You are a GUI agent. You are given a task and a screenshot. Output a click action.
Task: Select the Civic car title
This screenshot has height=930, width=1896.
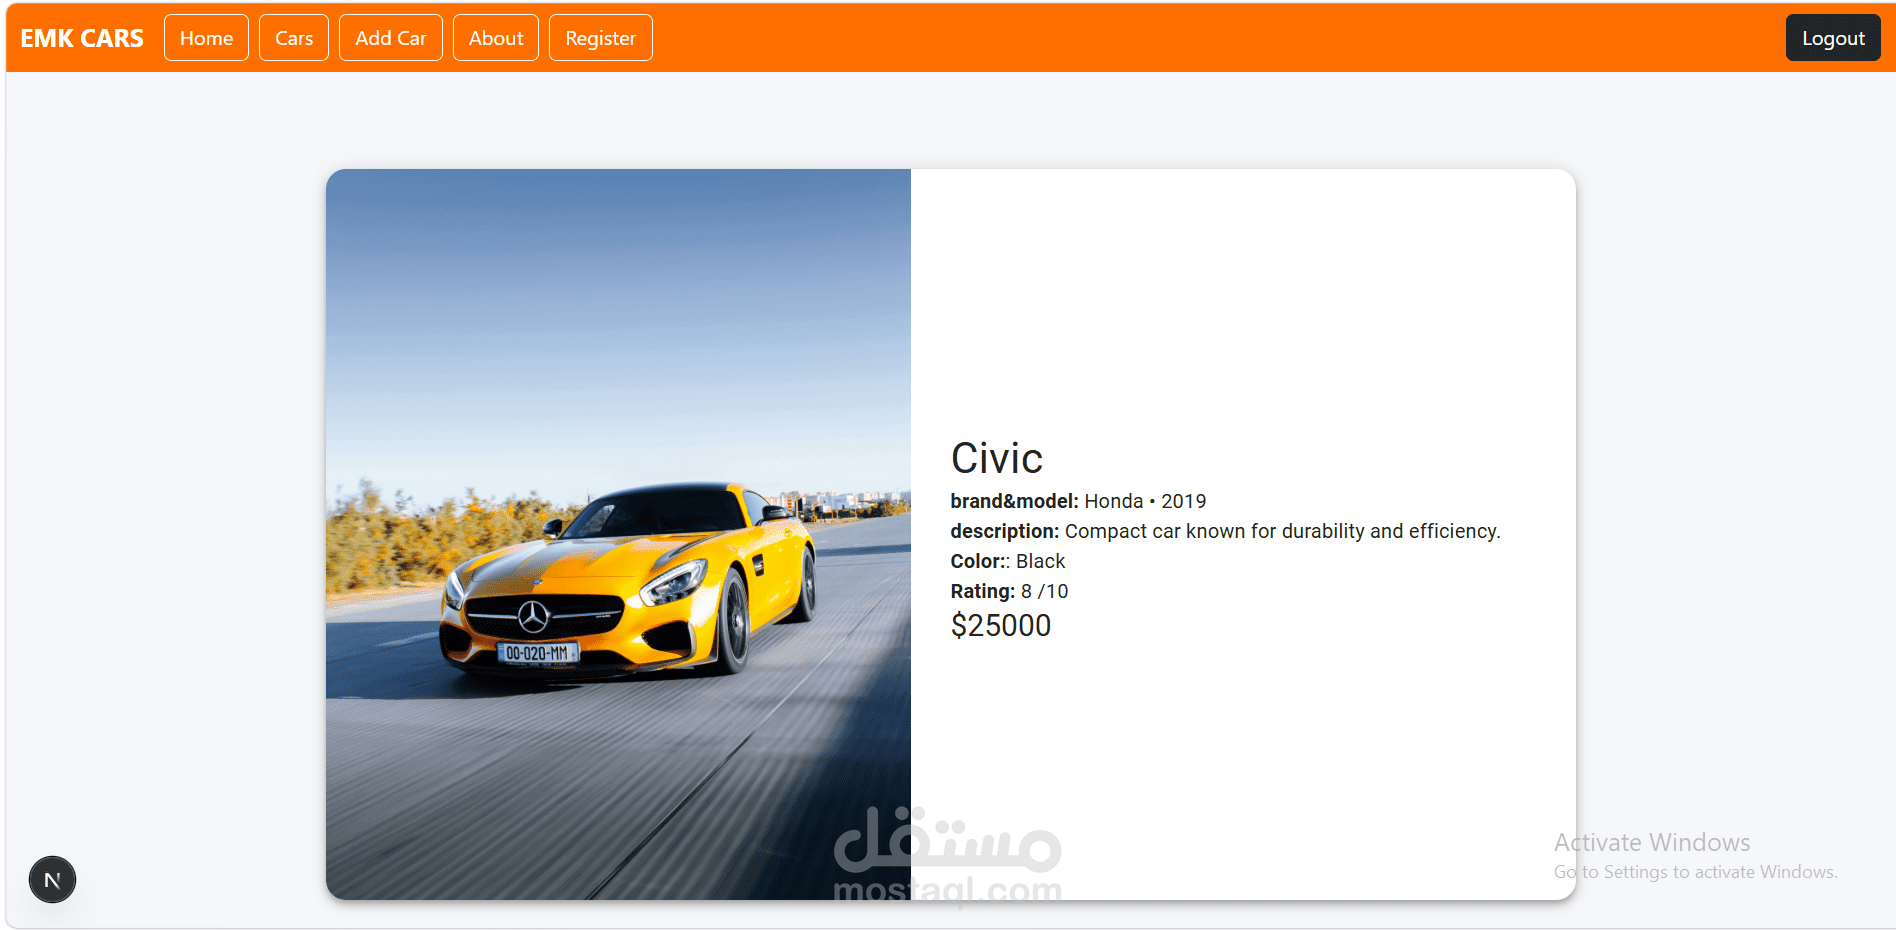click(x=997, y=459)
